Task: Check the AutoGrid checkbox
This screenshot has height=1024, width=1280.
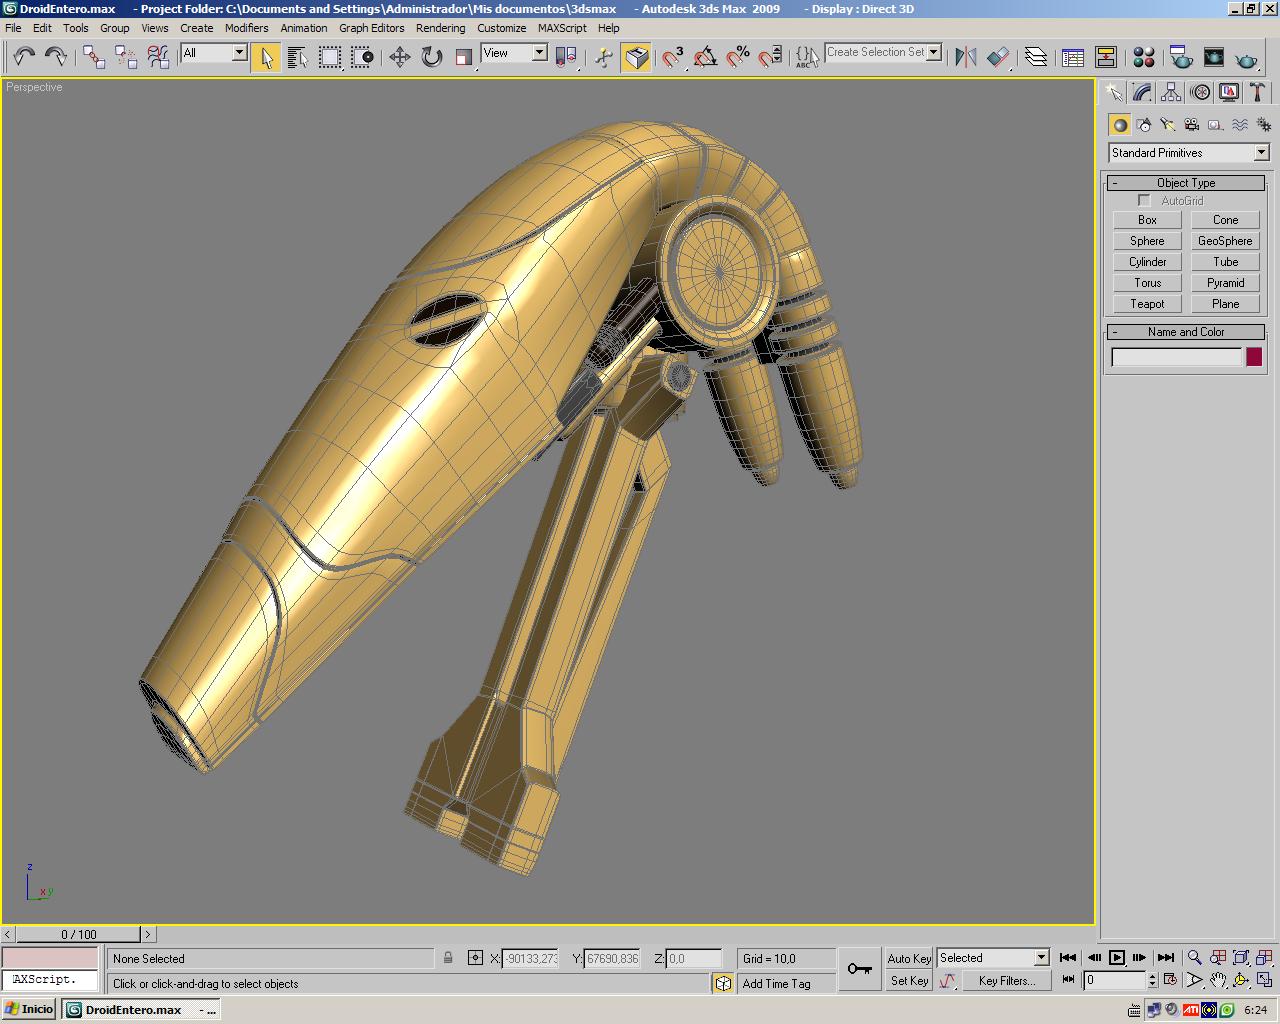Action: (1145, 201)
